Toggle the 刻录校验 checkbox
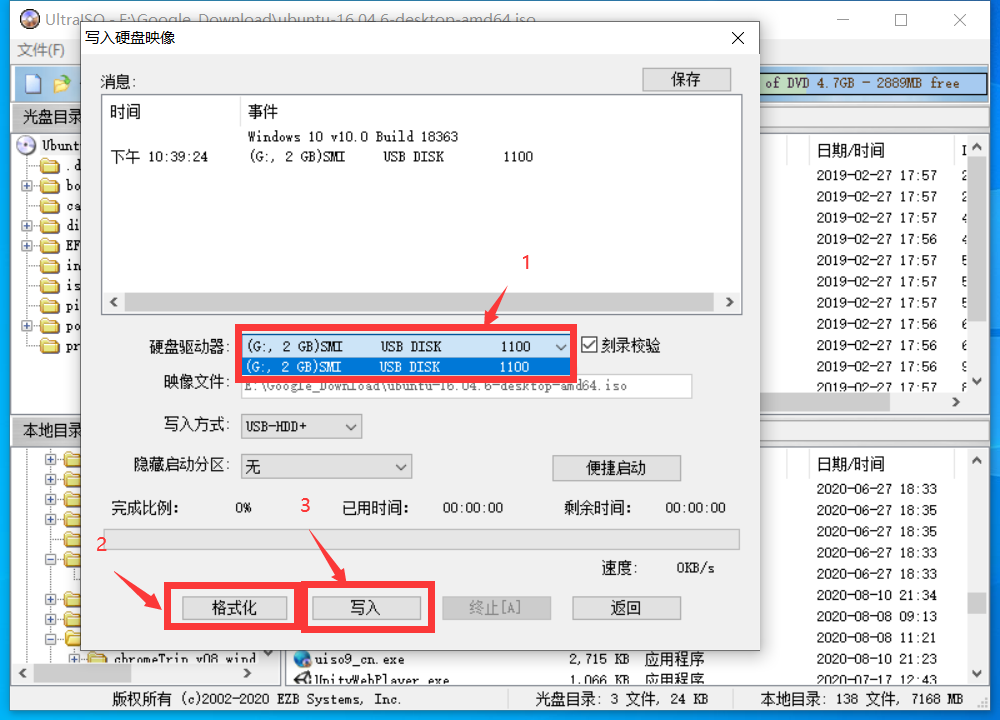The image size is (1000, 720). [589, 345]
